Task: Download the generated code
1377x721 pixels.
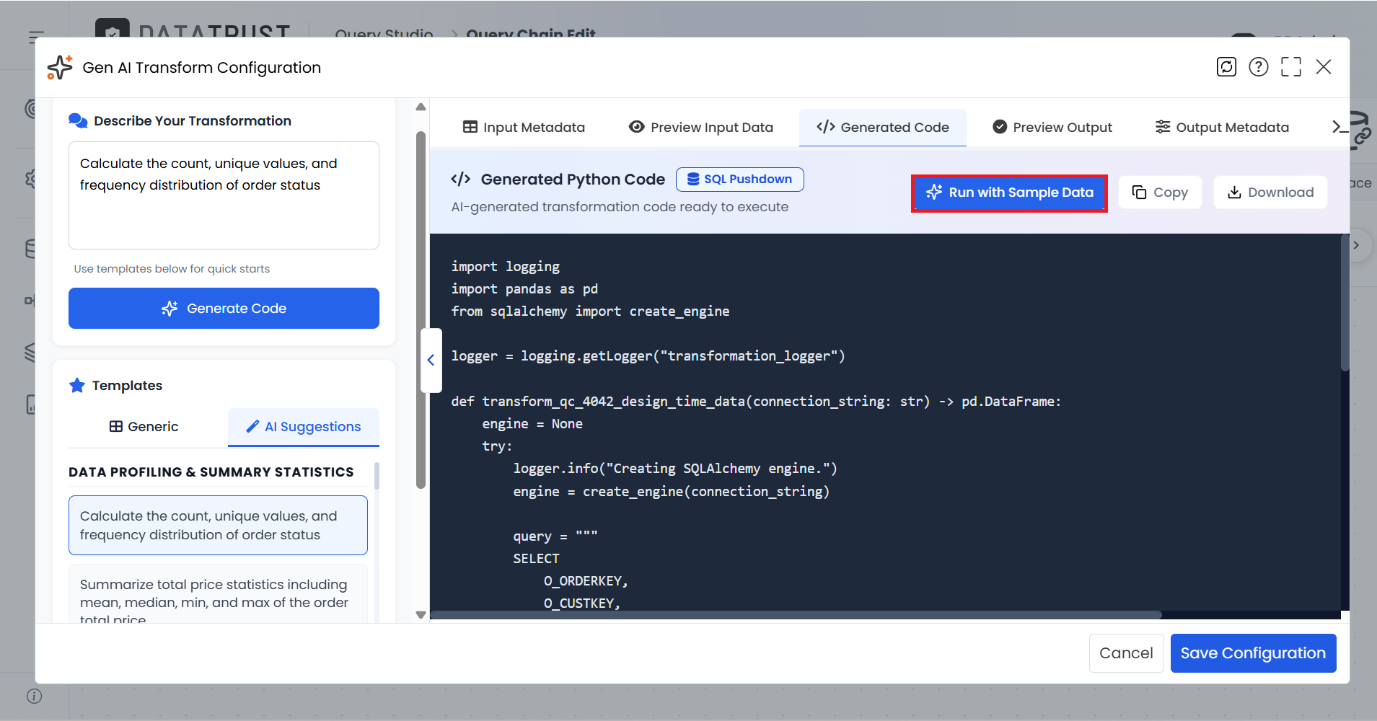Action: [1271, 192]
